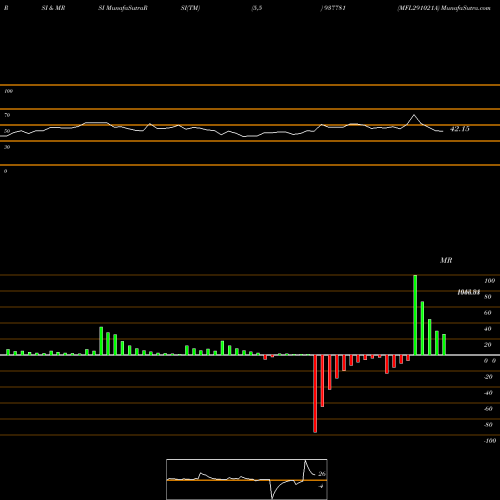Open the mini overview chart thumbnail
The image size is (500, 500).
[x=247, y=479]
